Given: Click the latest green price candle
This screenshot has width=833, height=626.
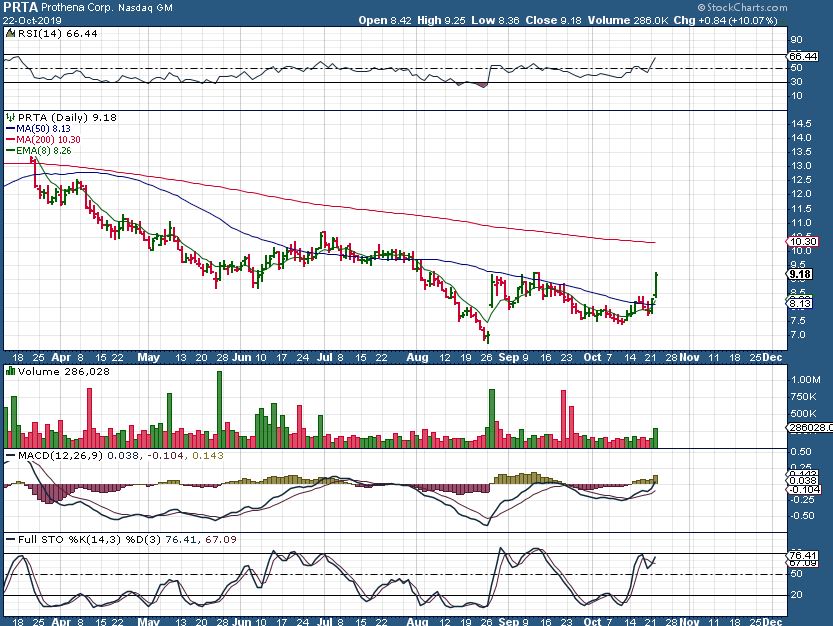Looking at the screenshot, I should [655, 284].
